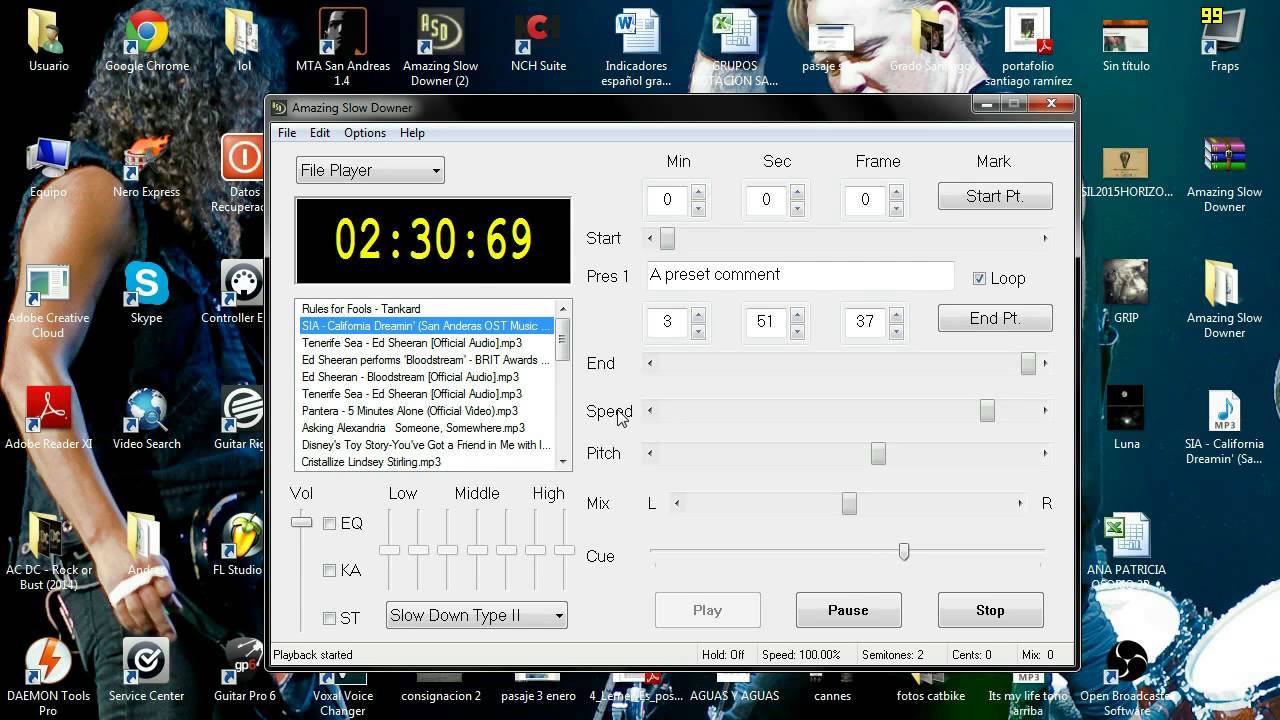The height and width of the screenshot is (720, 1280).
Task: Enable the ST checkbox
Action: click(329, 618)
